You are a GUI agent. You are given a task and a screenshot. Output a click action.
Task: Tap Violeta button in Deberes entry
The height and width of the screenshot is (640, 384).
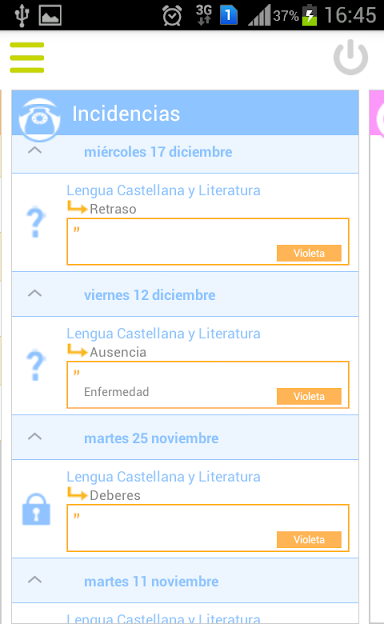click(309, 540)
